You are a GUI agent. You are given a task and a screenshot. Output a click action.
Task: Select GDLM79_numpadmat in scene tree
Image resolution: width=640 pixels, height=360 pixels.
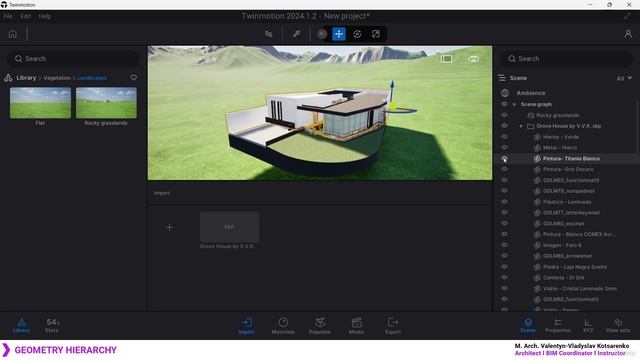click(569, 191)
